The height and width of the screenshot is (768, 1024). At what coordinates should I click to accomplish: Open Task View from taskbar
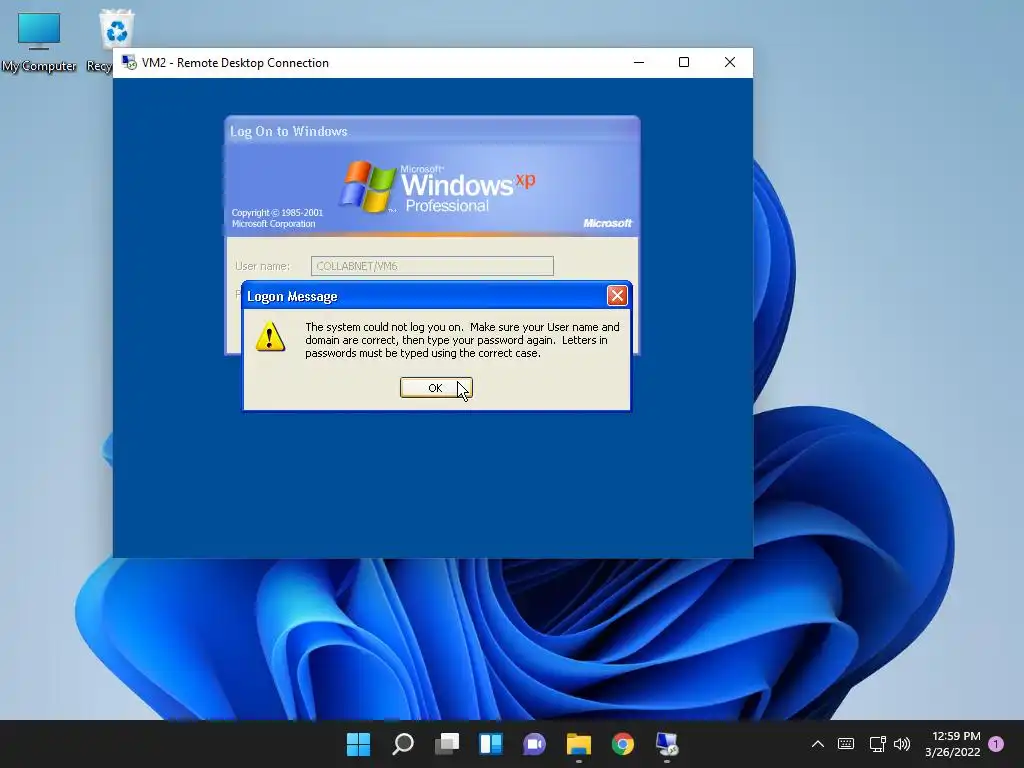point(447,744)
